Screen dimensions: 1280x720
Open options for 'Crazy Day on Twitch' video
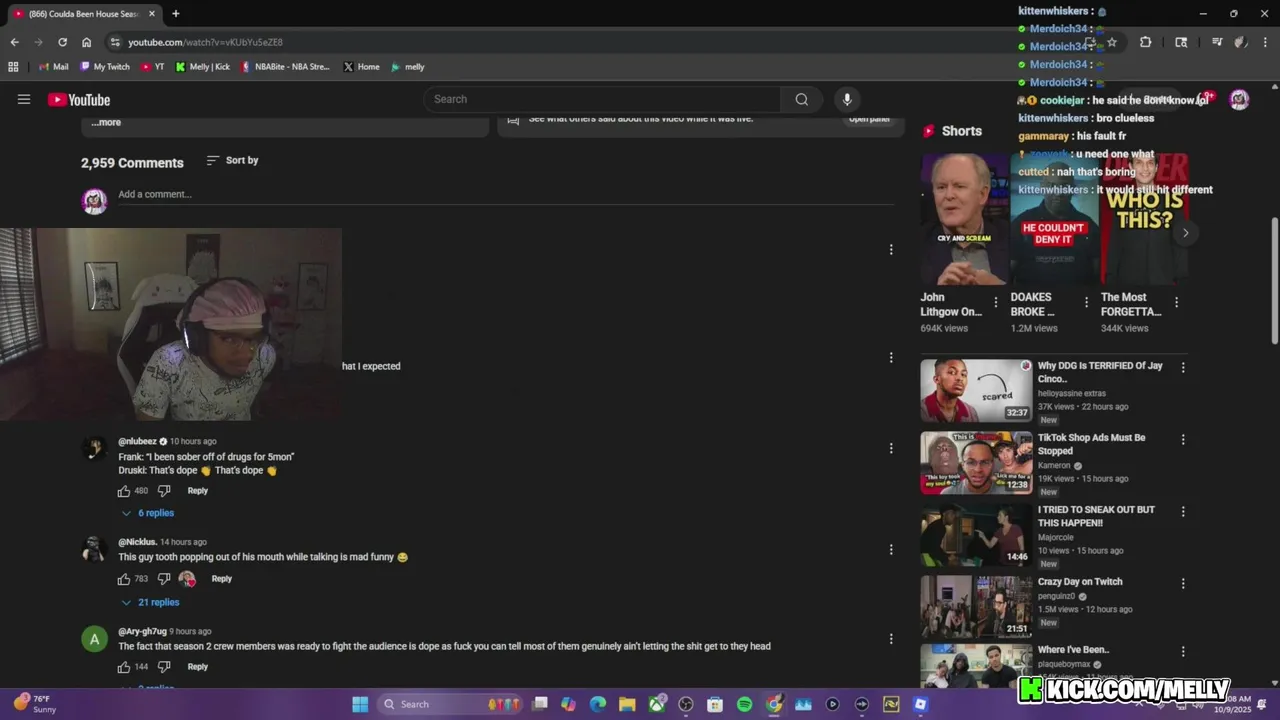[x=1183, y=583]
